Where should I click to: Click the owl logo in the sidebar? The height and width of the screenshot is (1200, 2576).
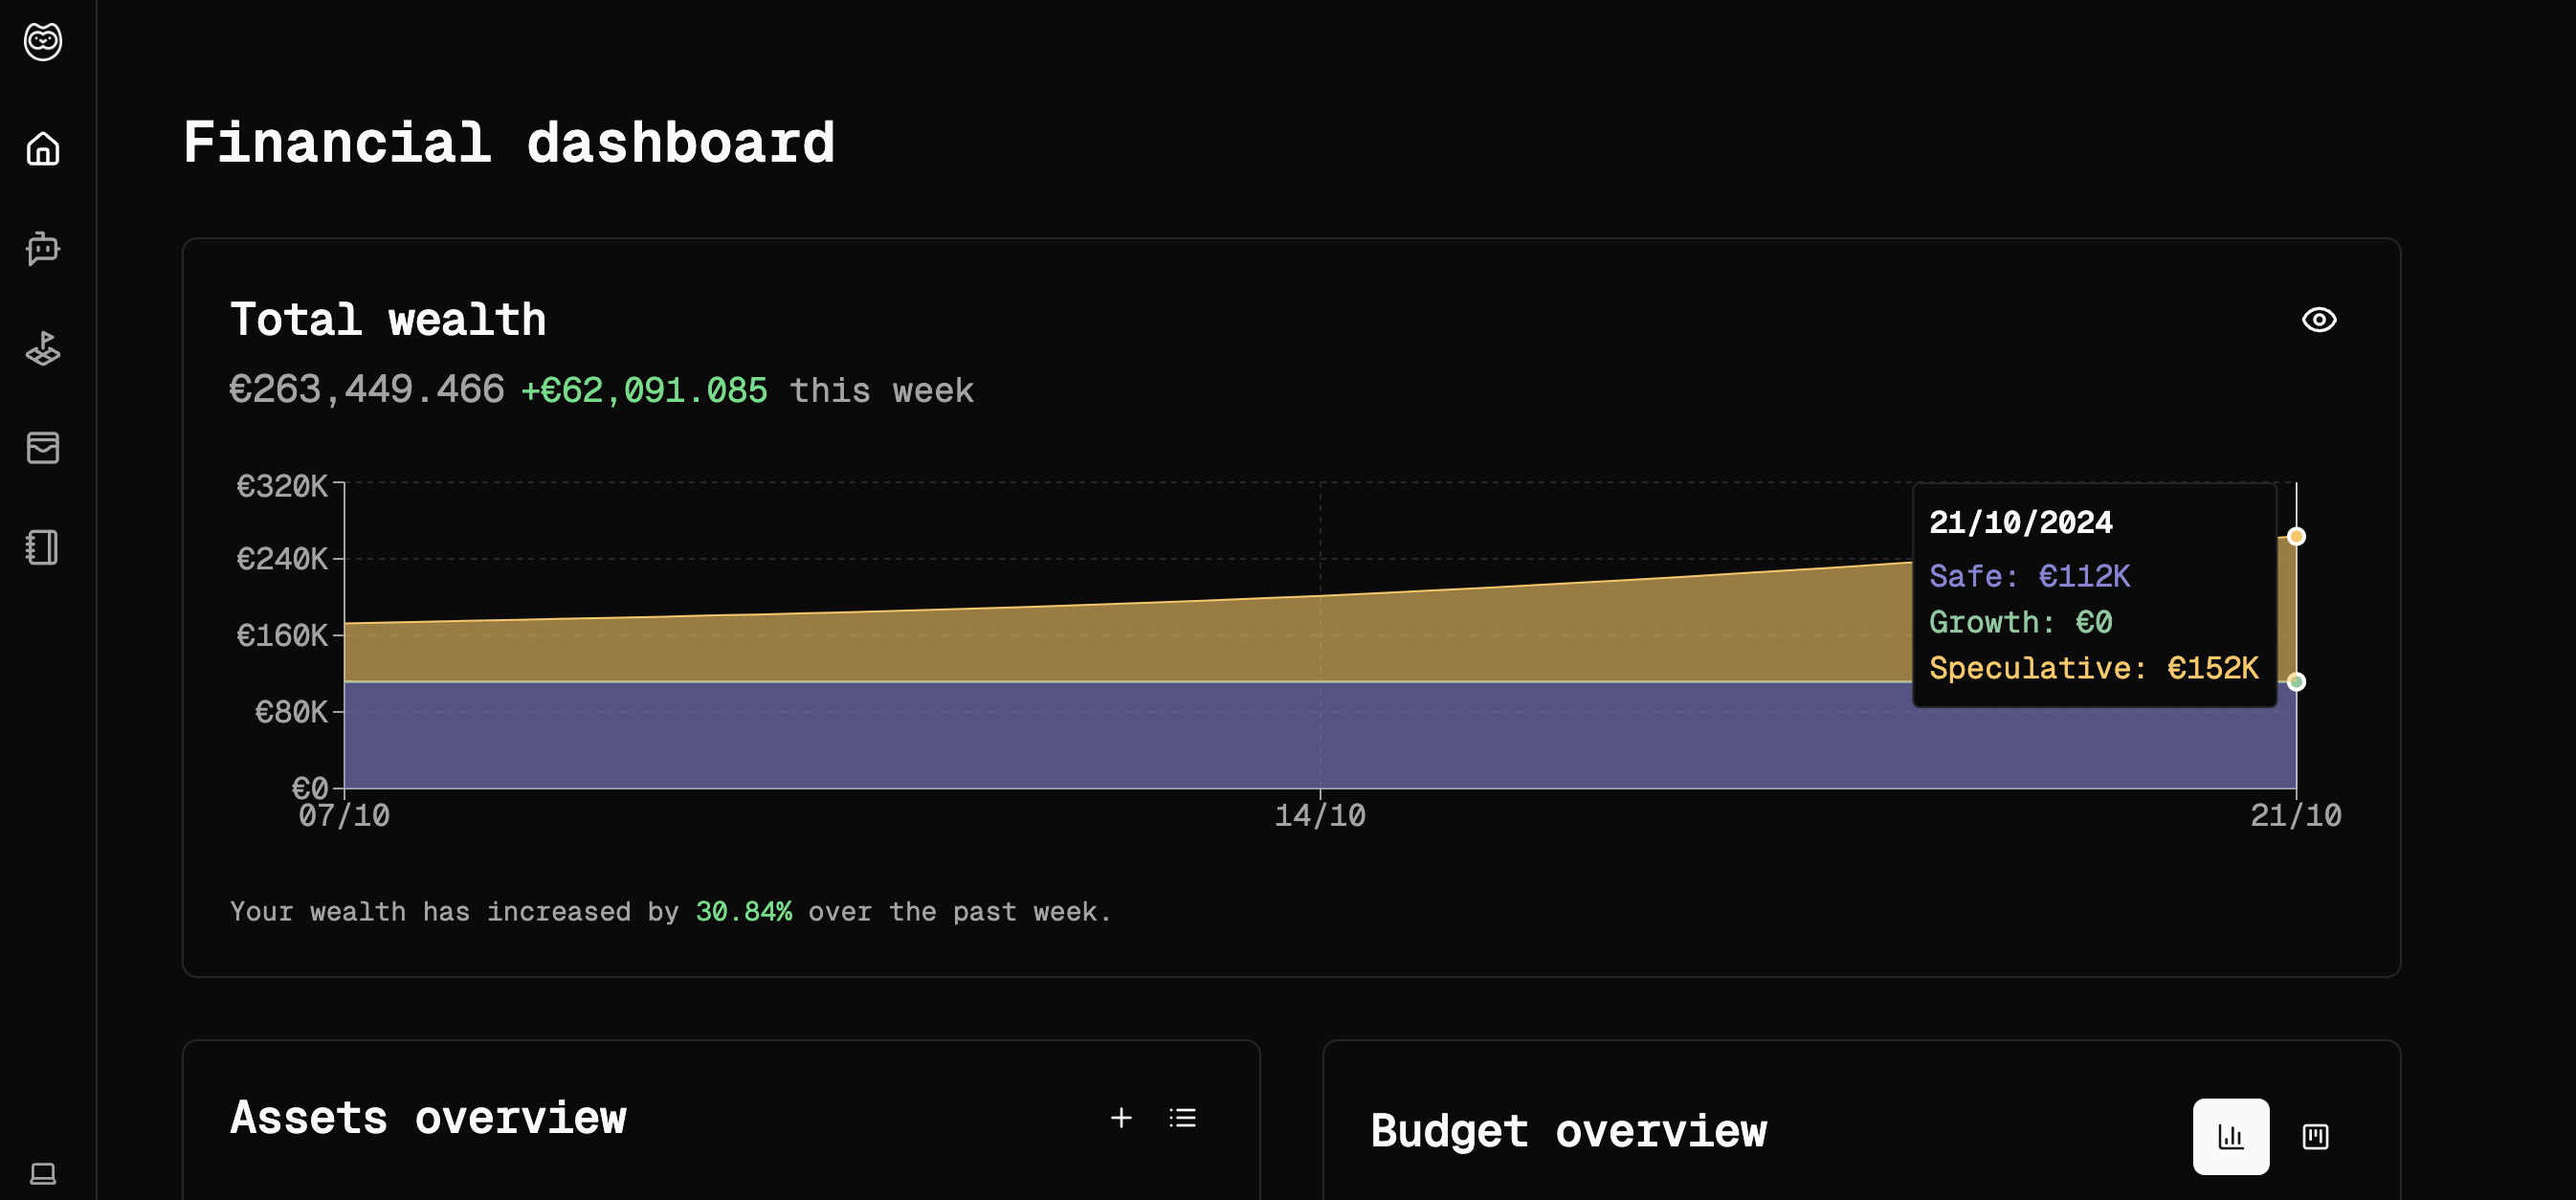43,41
